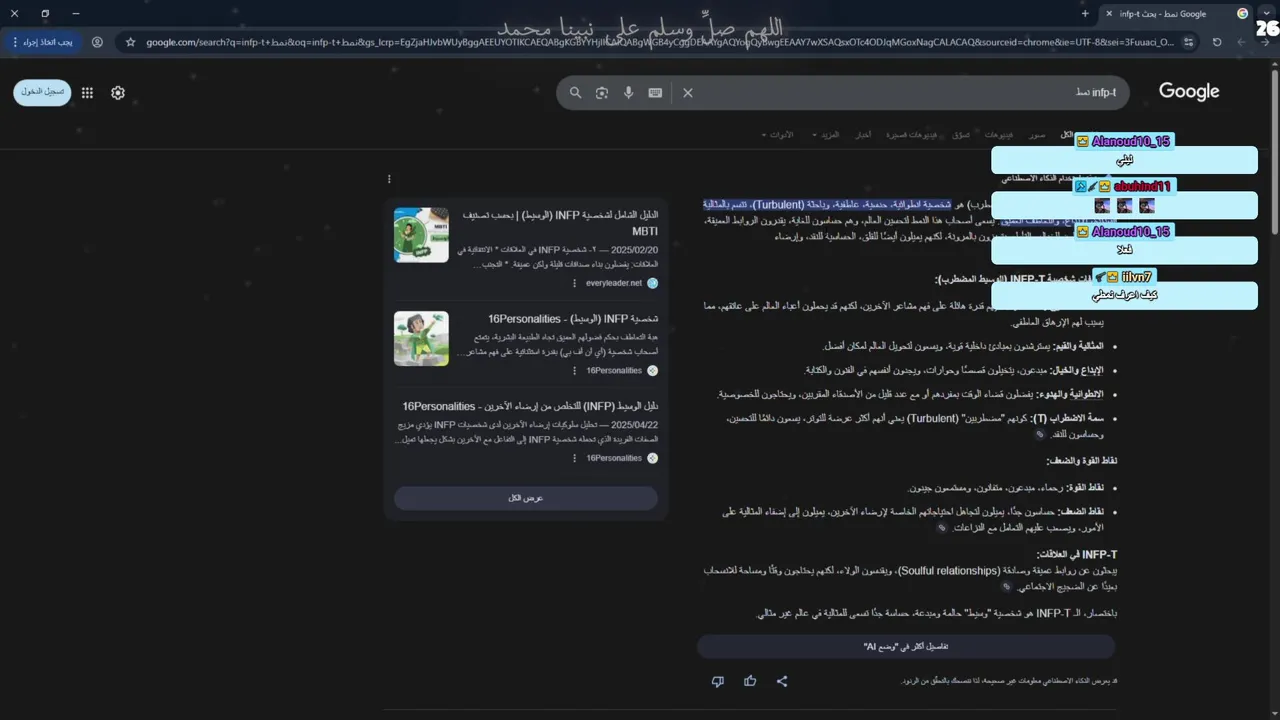This screenshot has height=720, width=1280.
Task: Open Chrome three-dot main menu
Action: click(15, 42)
